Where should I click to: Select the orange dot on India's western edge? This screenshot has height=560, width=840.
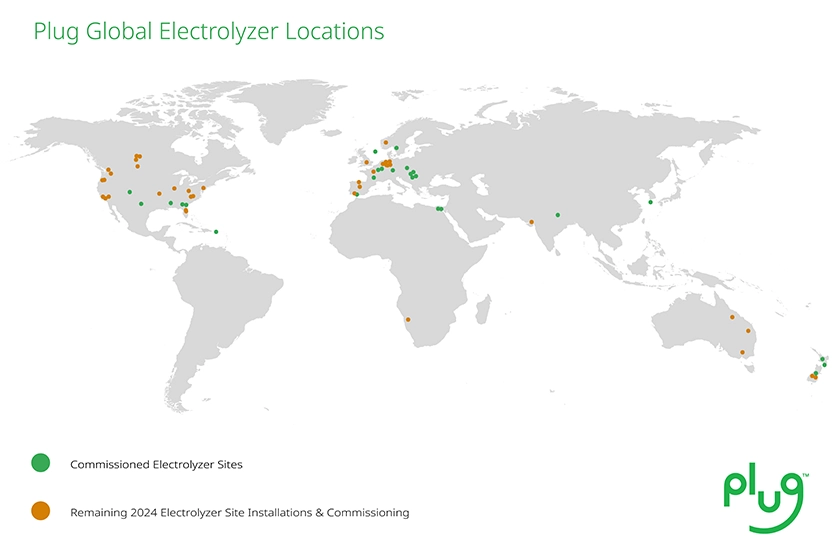pyautogui.click(x=531, y=222)
